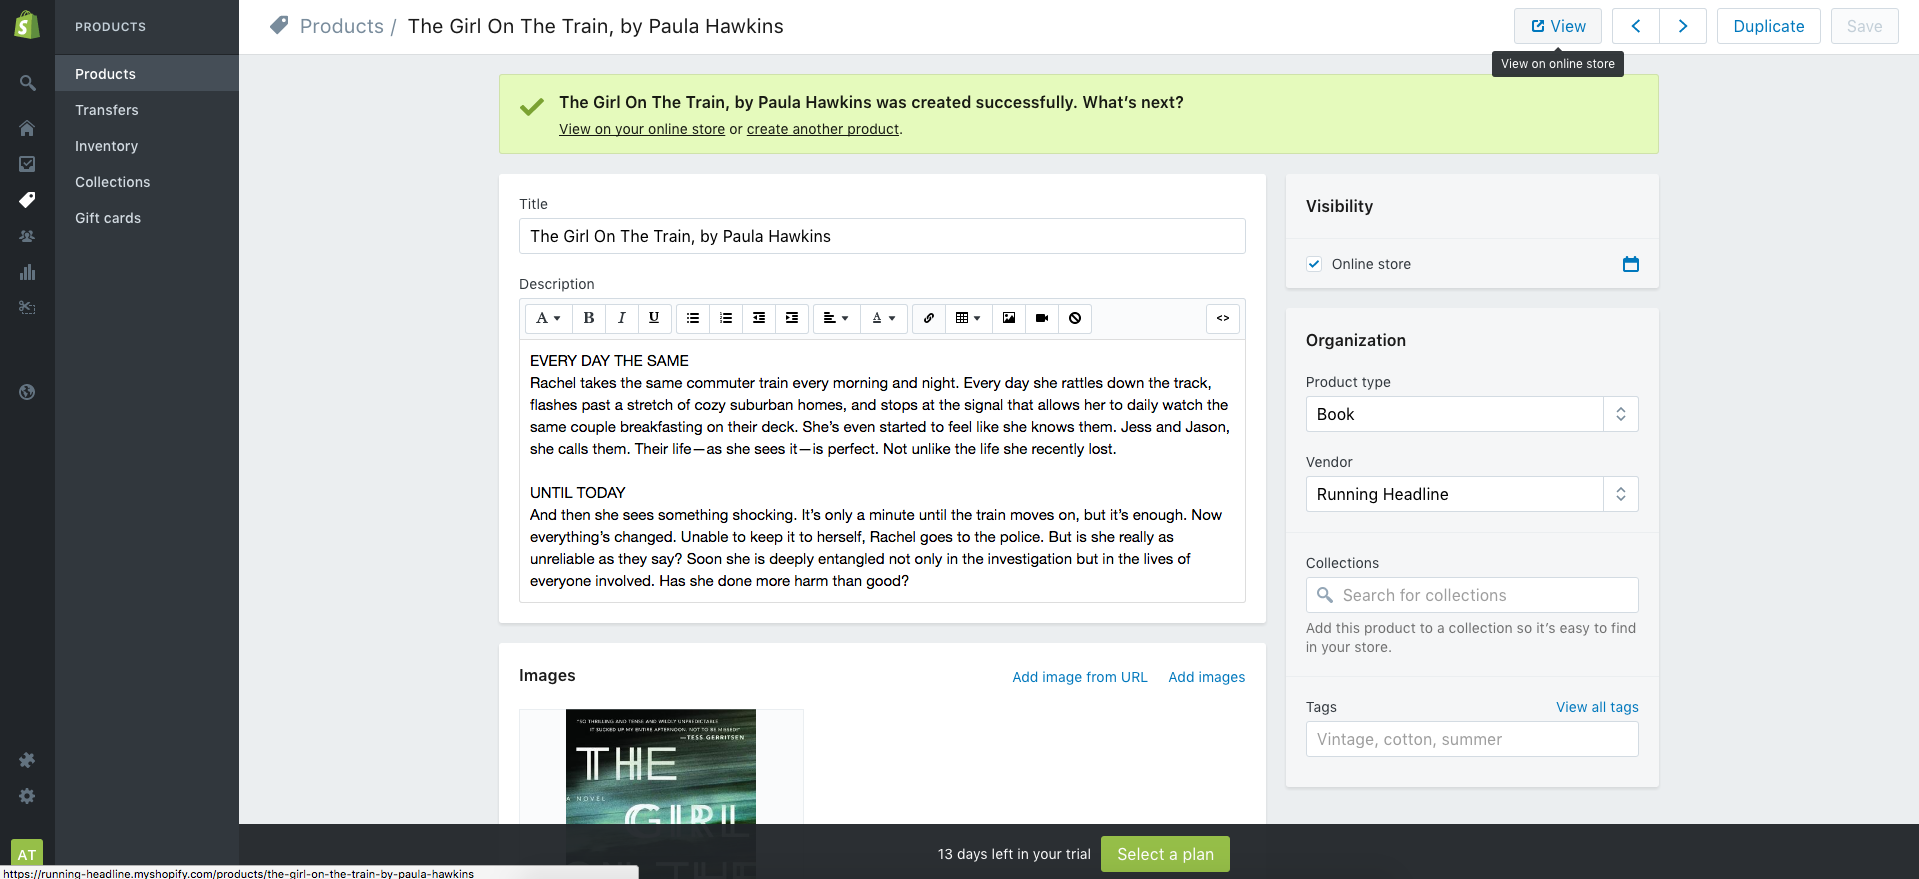Screen dimensions: 1919x879
Task: Click the calendar icon to schedule publishing
Action: click(1630, 264)
